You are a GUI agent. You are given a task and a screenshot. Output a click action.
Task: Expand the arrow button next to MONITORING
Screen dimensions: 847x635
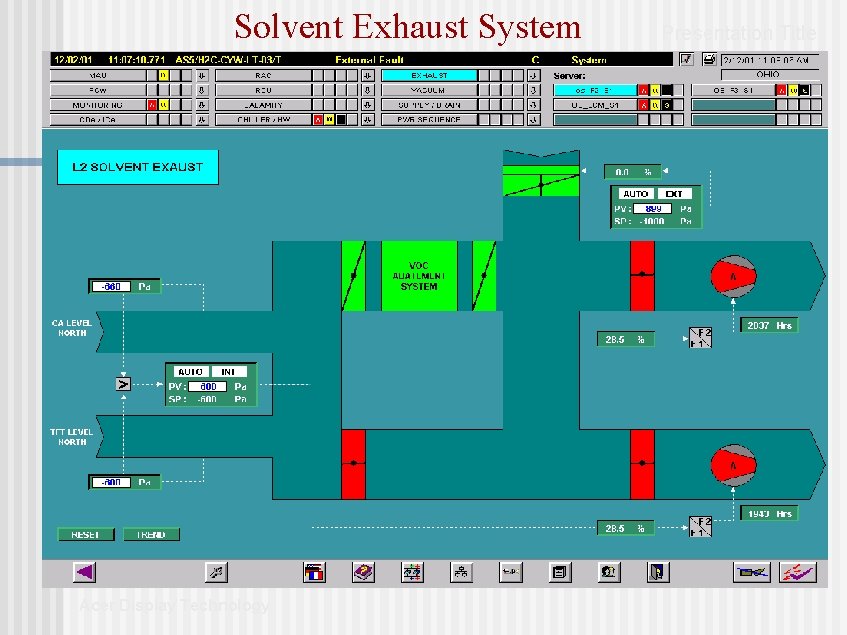[x=201, y=105]
